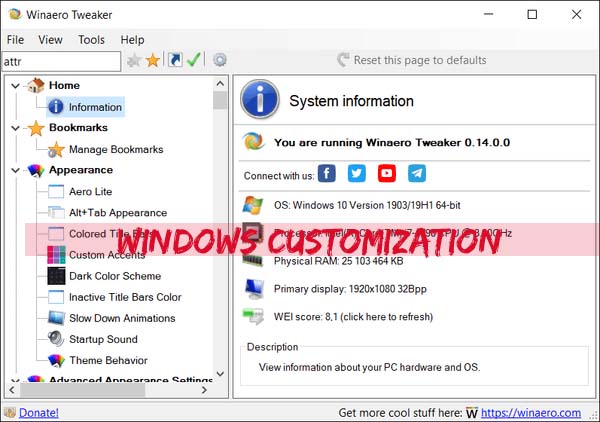The height and width of the screenshot is (422, 600).
Task: Click the Primary display monitor icon
Action: click(x=254, y=289)
